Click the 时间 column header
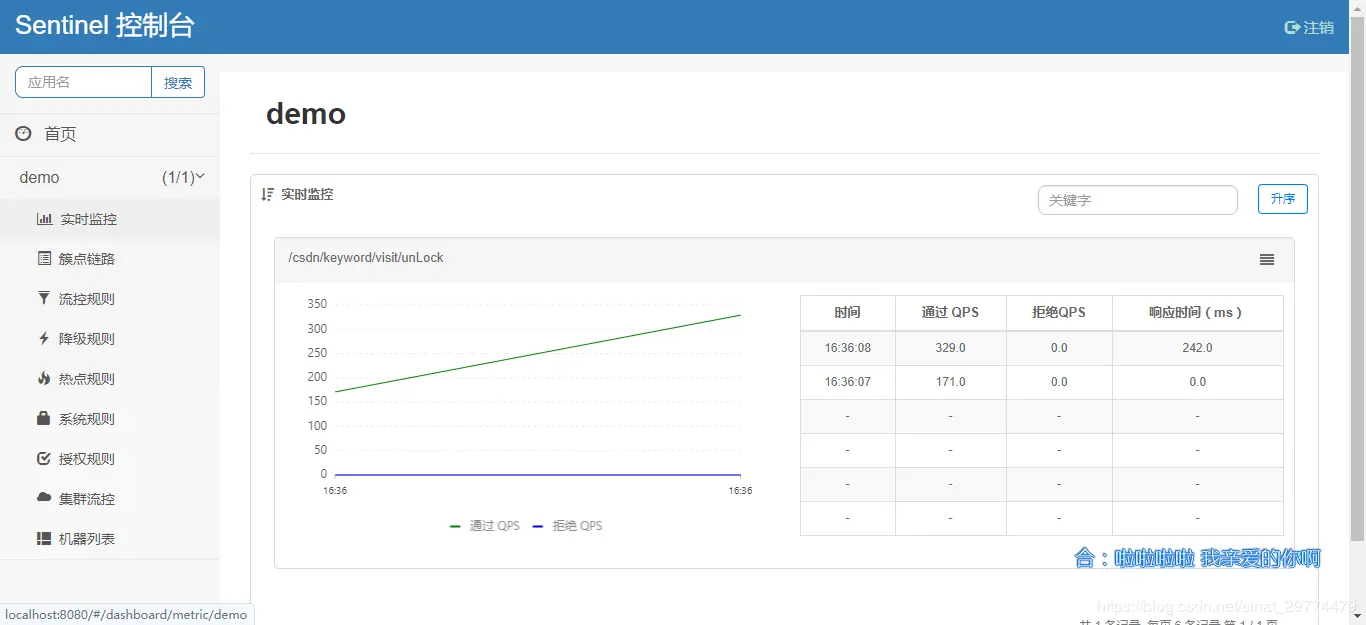 coord(848,313)
